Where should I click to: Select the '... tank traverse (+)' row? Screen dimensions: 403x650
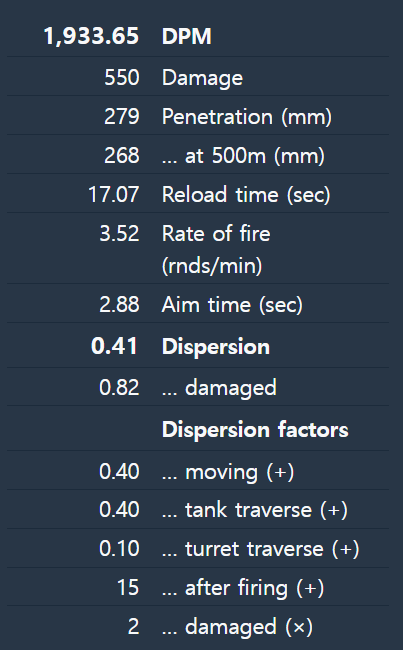(x=198, y=509)
